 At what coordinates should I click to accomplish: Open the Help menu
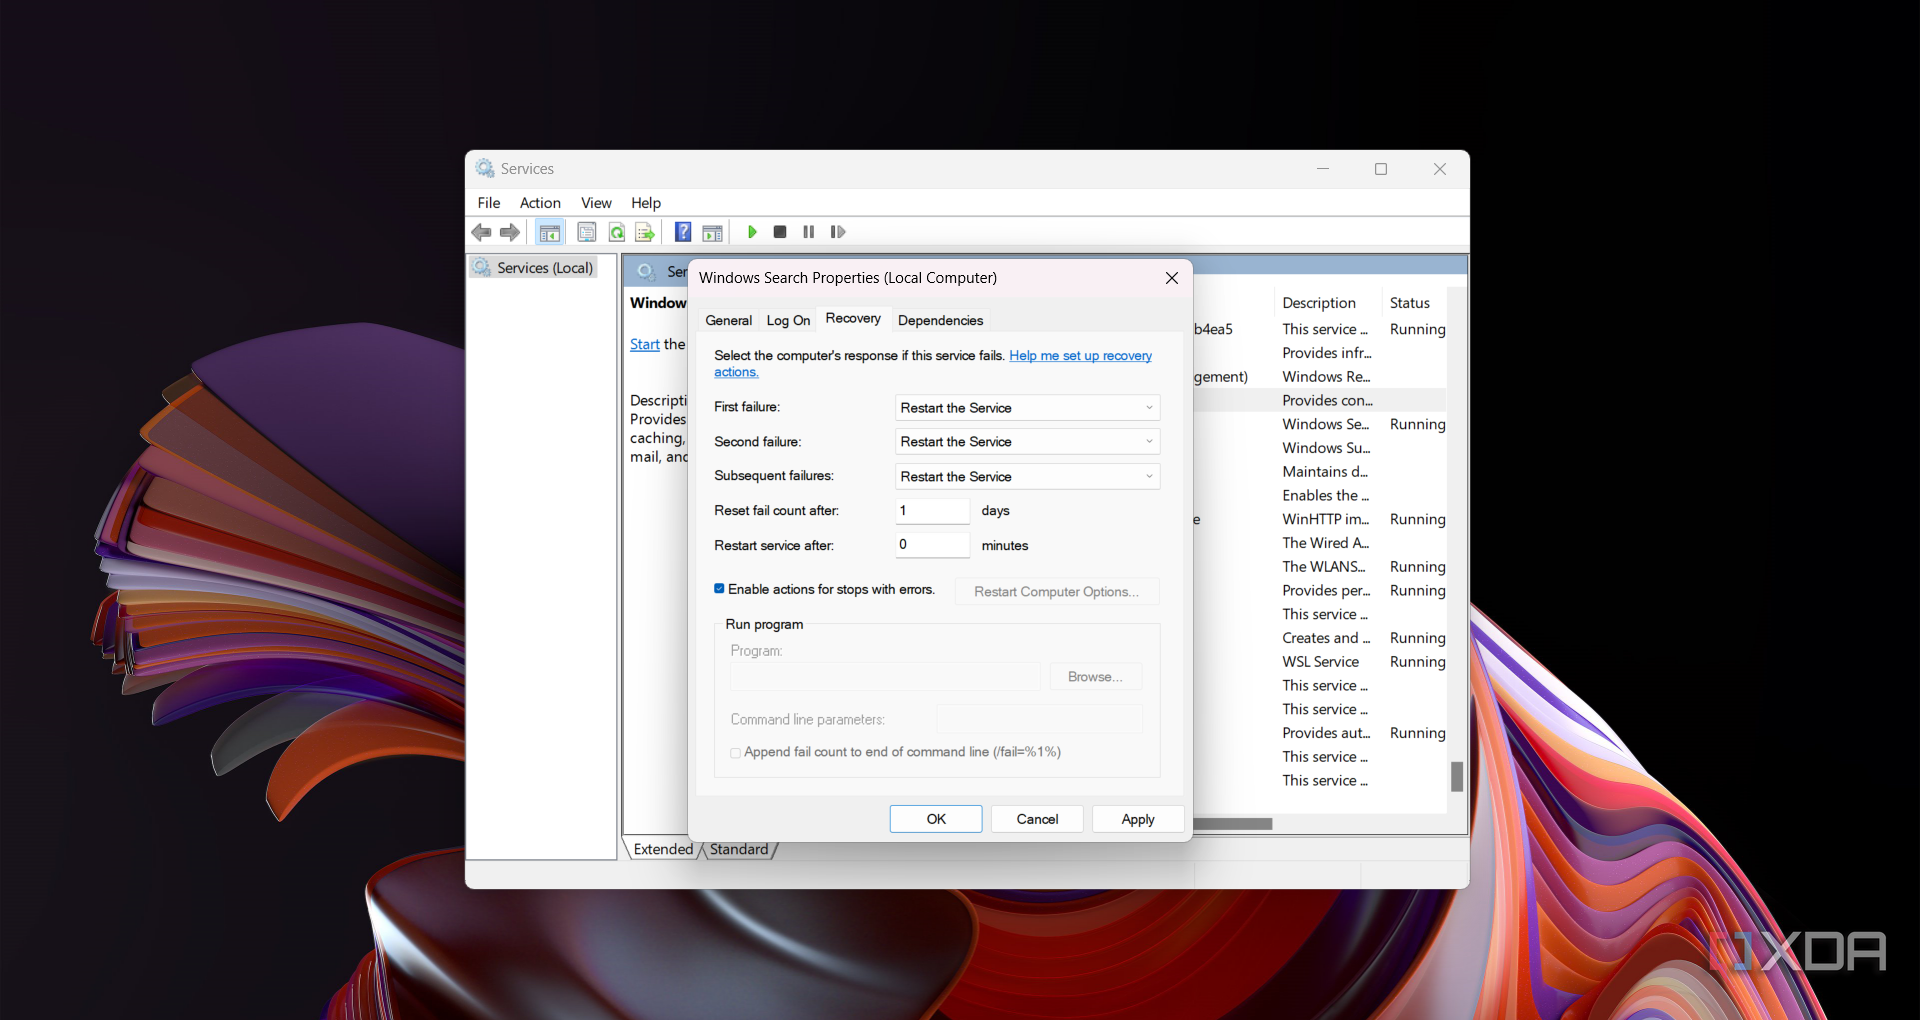[x=646, y=203]
